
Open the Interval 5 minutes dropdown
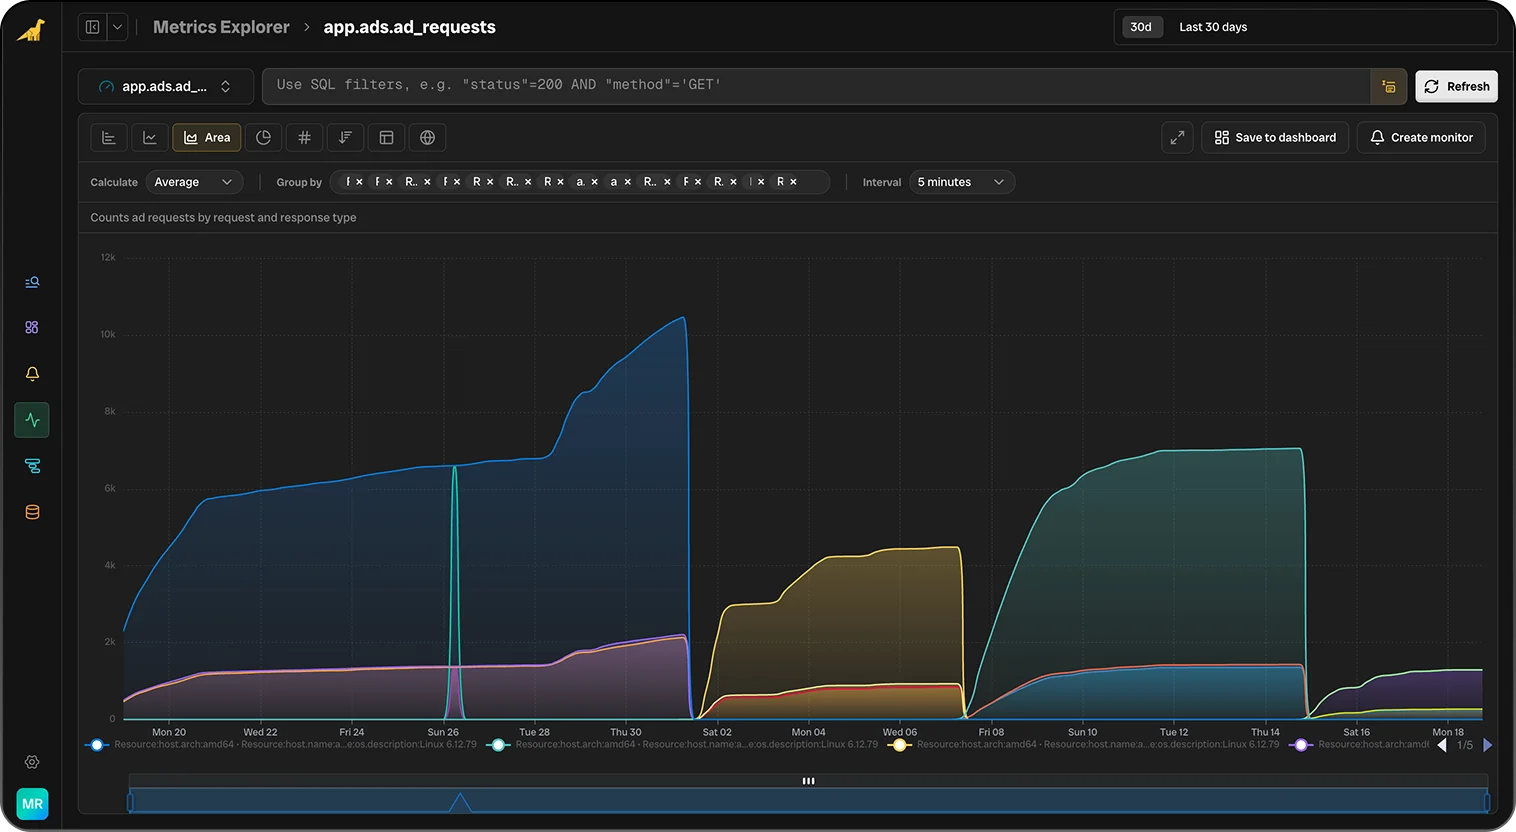962,182
